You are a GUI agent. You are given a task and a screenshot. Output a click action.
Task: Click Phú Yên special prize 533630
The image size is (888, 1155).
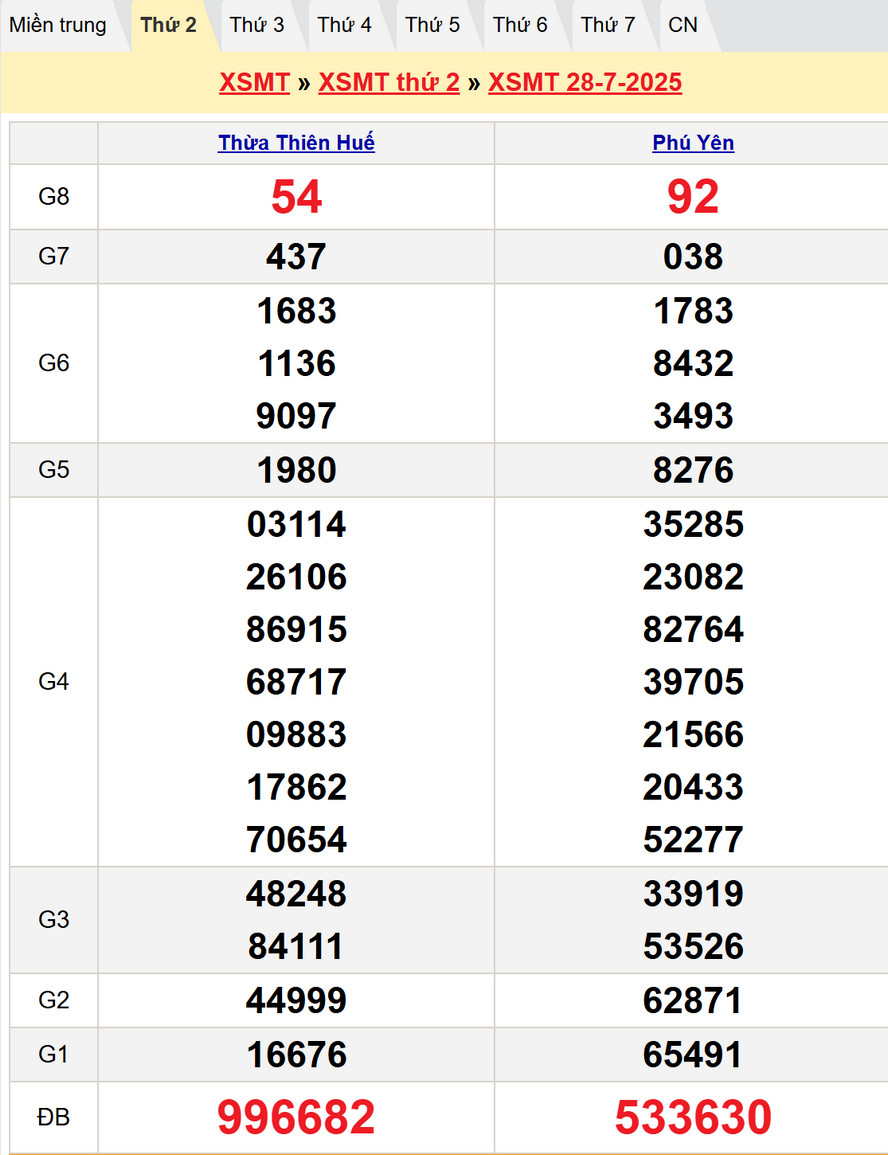pyautogui.click(x=693, y=1117)
